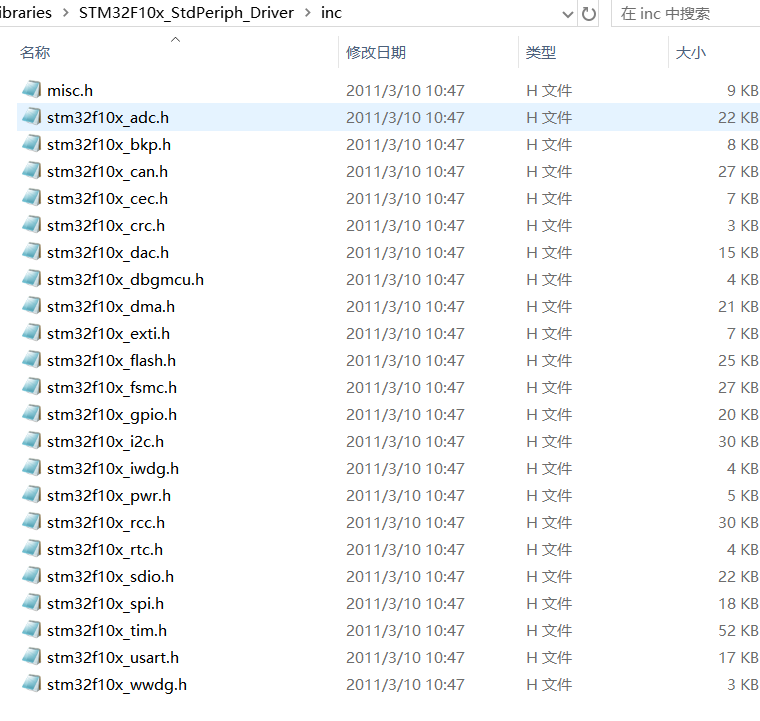Click the stm32f10x_cec.h file icon
760x721 pixels.
pyautogui.click(x=32, y=198)
